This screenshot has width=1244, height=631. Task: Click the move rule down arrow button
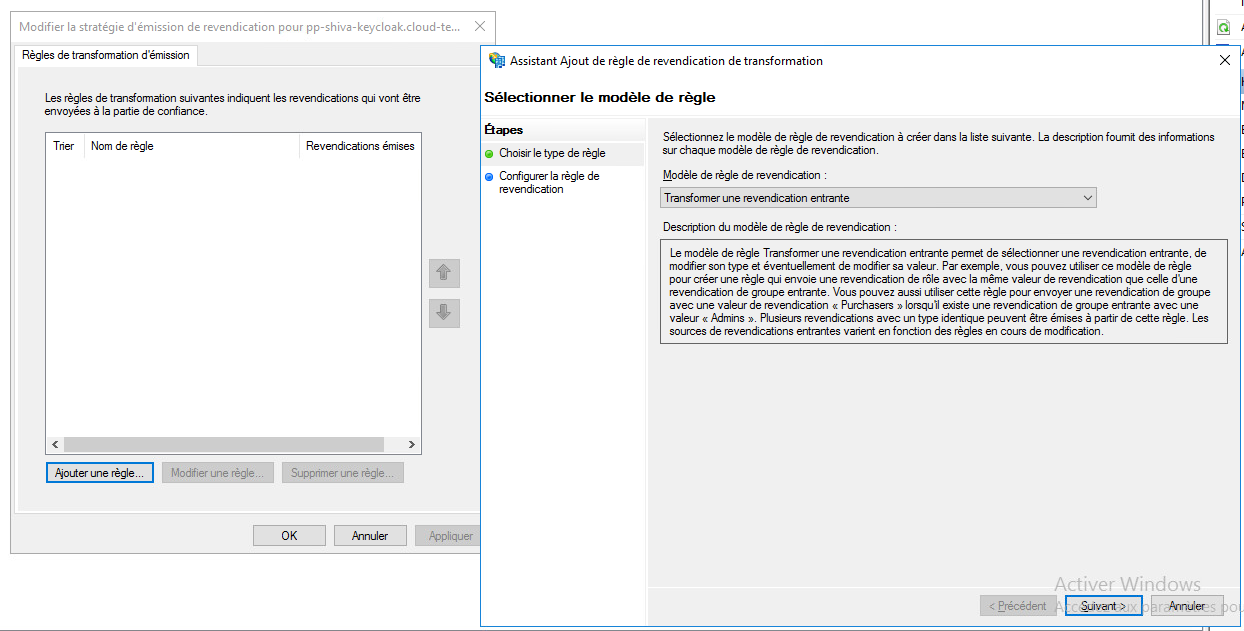click(444, 312)
